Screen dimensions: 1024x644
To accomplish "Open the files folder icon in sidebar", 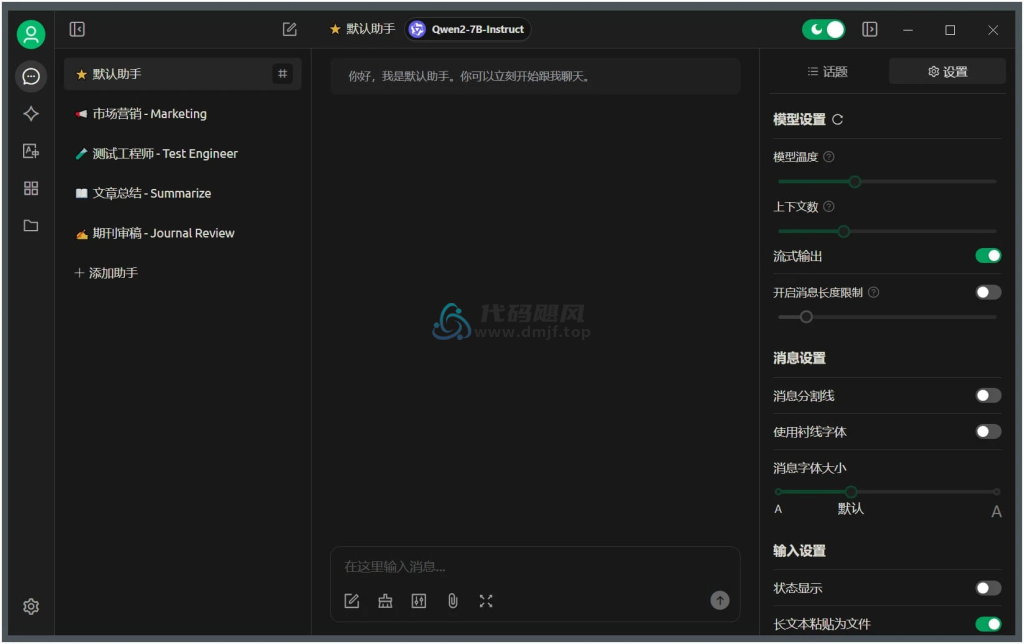I will click(x=31, y=225).
